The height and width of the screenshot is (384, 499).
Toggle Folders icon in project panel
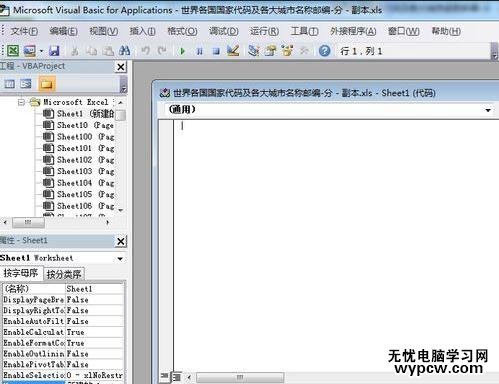(x=46, y=84)
